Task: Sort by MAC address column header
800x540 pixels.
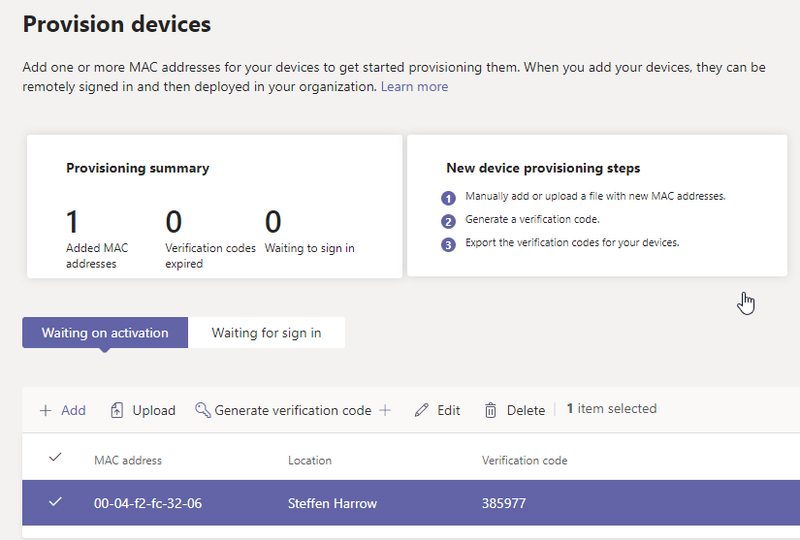Action: (128, 460)
